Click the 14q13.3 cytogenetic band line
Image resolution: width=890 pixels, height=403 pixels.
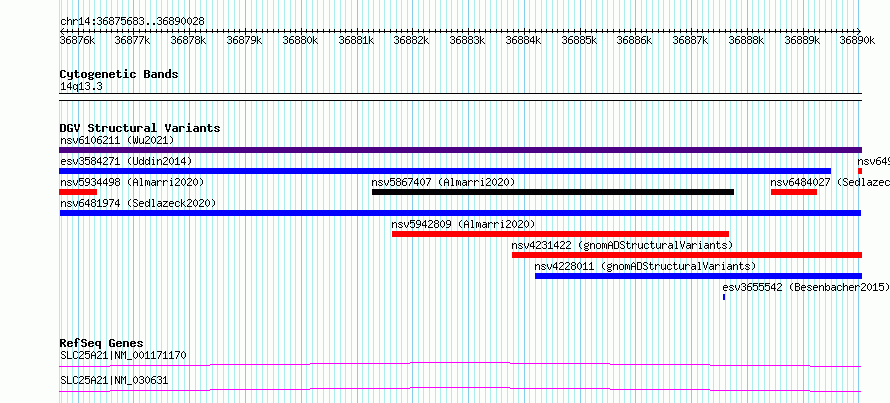(460, 96)
